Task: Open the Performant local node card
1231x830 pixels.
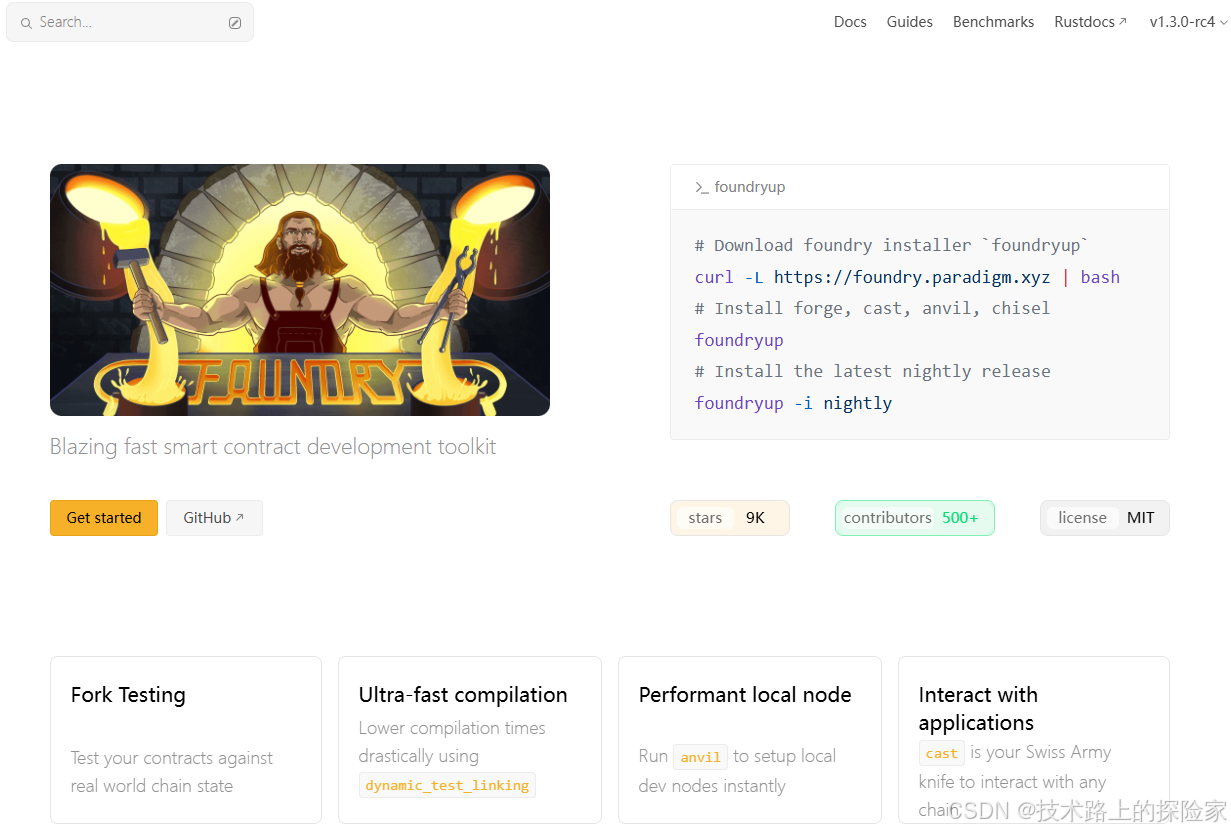Action: (x=750, y=740)
